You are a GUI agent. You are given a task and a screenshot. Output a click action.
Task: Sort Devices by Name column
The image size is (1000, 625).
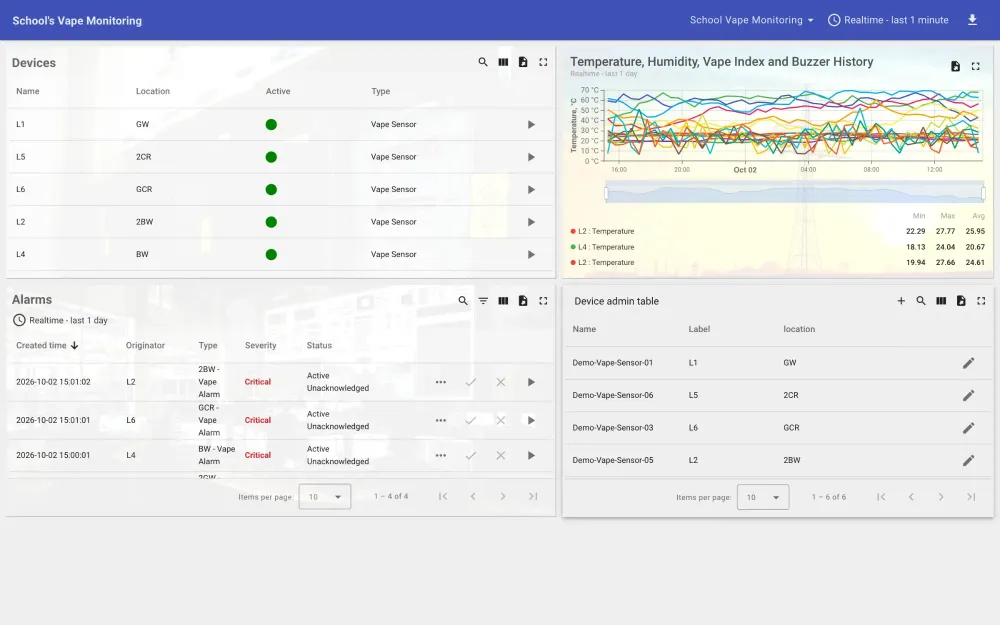coord(27,91)
